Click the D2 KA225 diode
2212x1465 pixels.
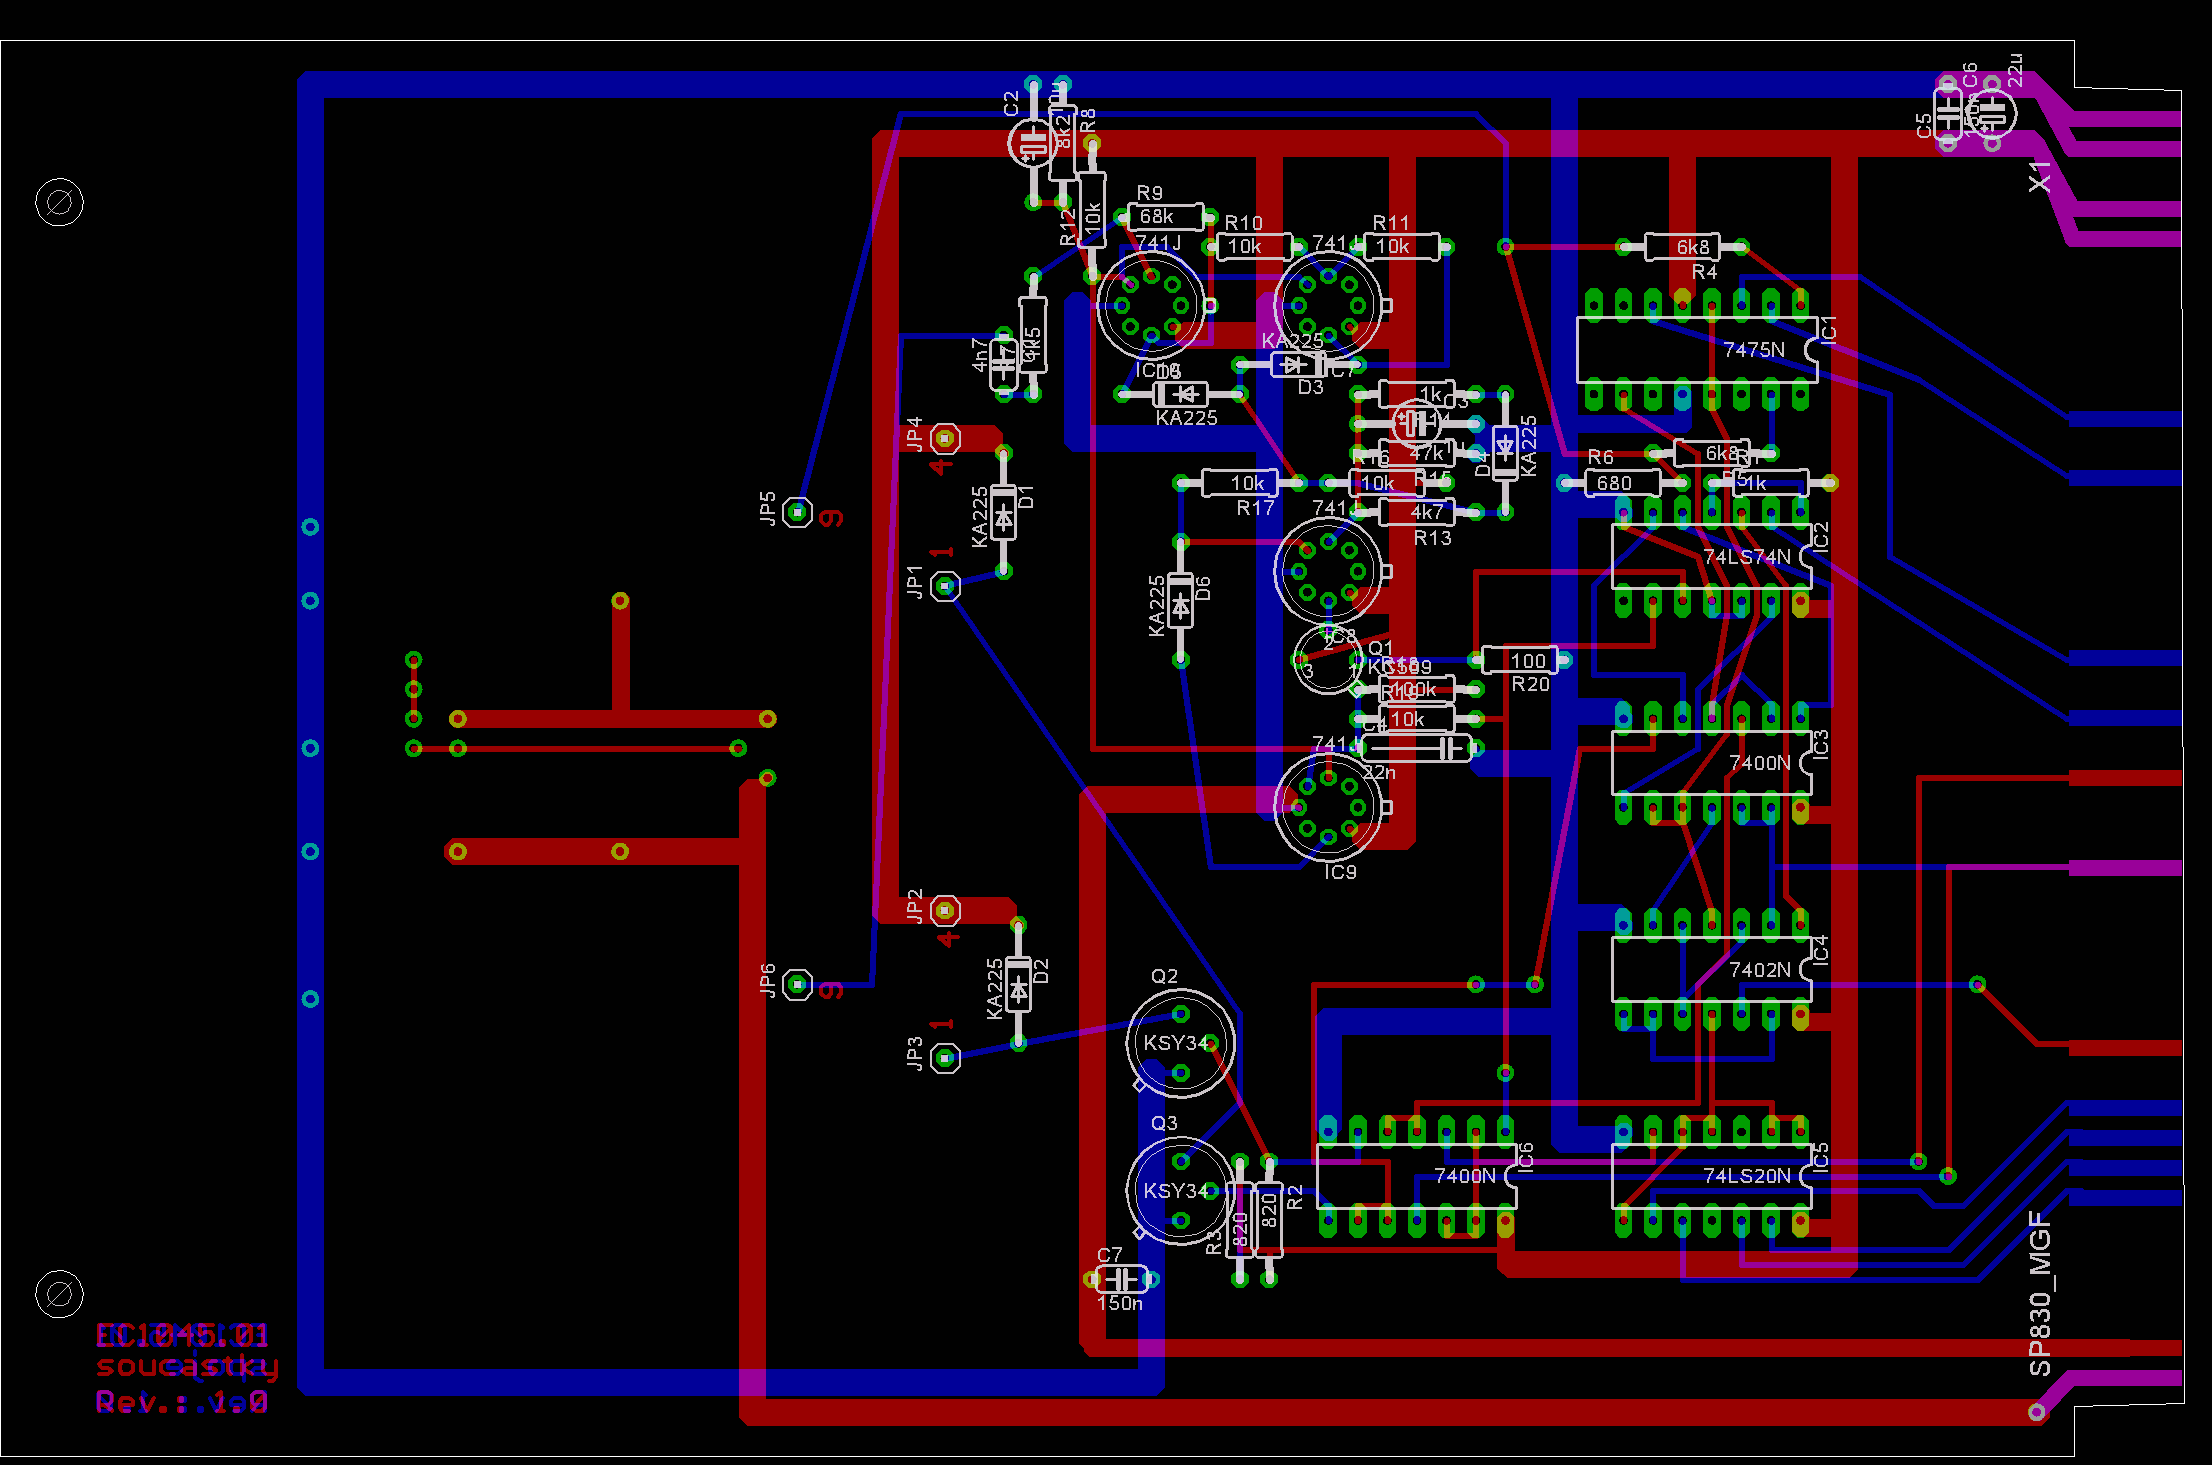point(1018,985)
